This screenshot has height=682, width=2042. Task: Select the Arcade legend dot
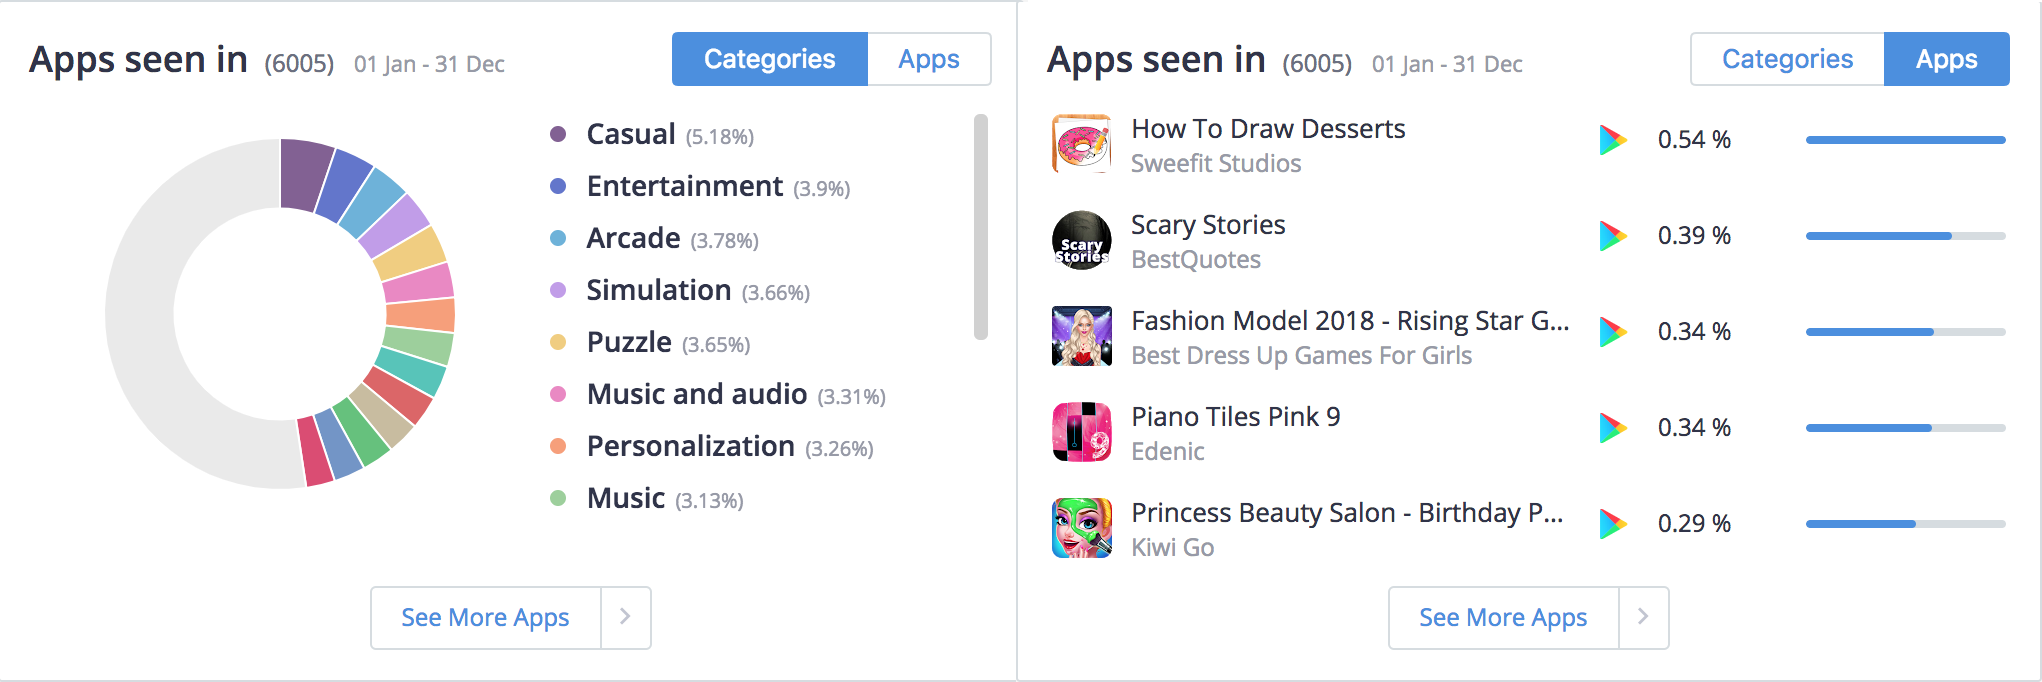click(558, 238)
